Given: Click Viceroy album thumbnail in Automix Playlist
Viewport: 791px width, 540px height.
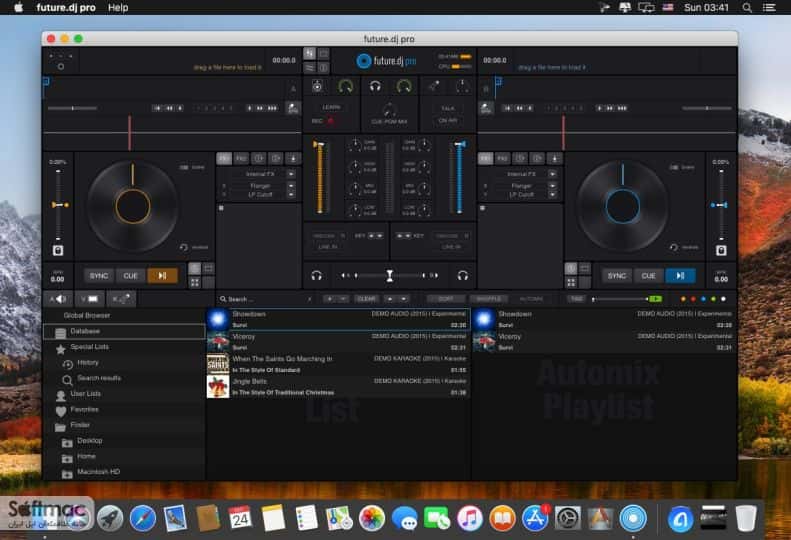Looking at the screenshot, I should pos(484,342).
